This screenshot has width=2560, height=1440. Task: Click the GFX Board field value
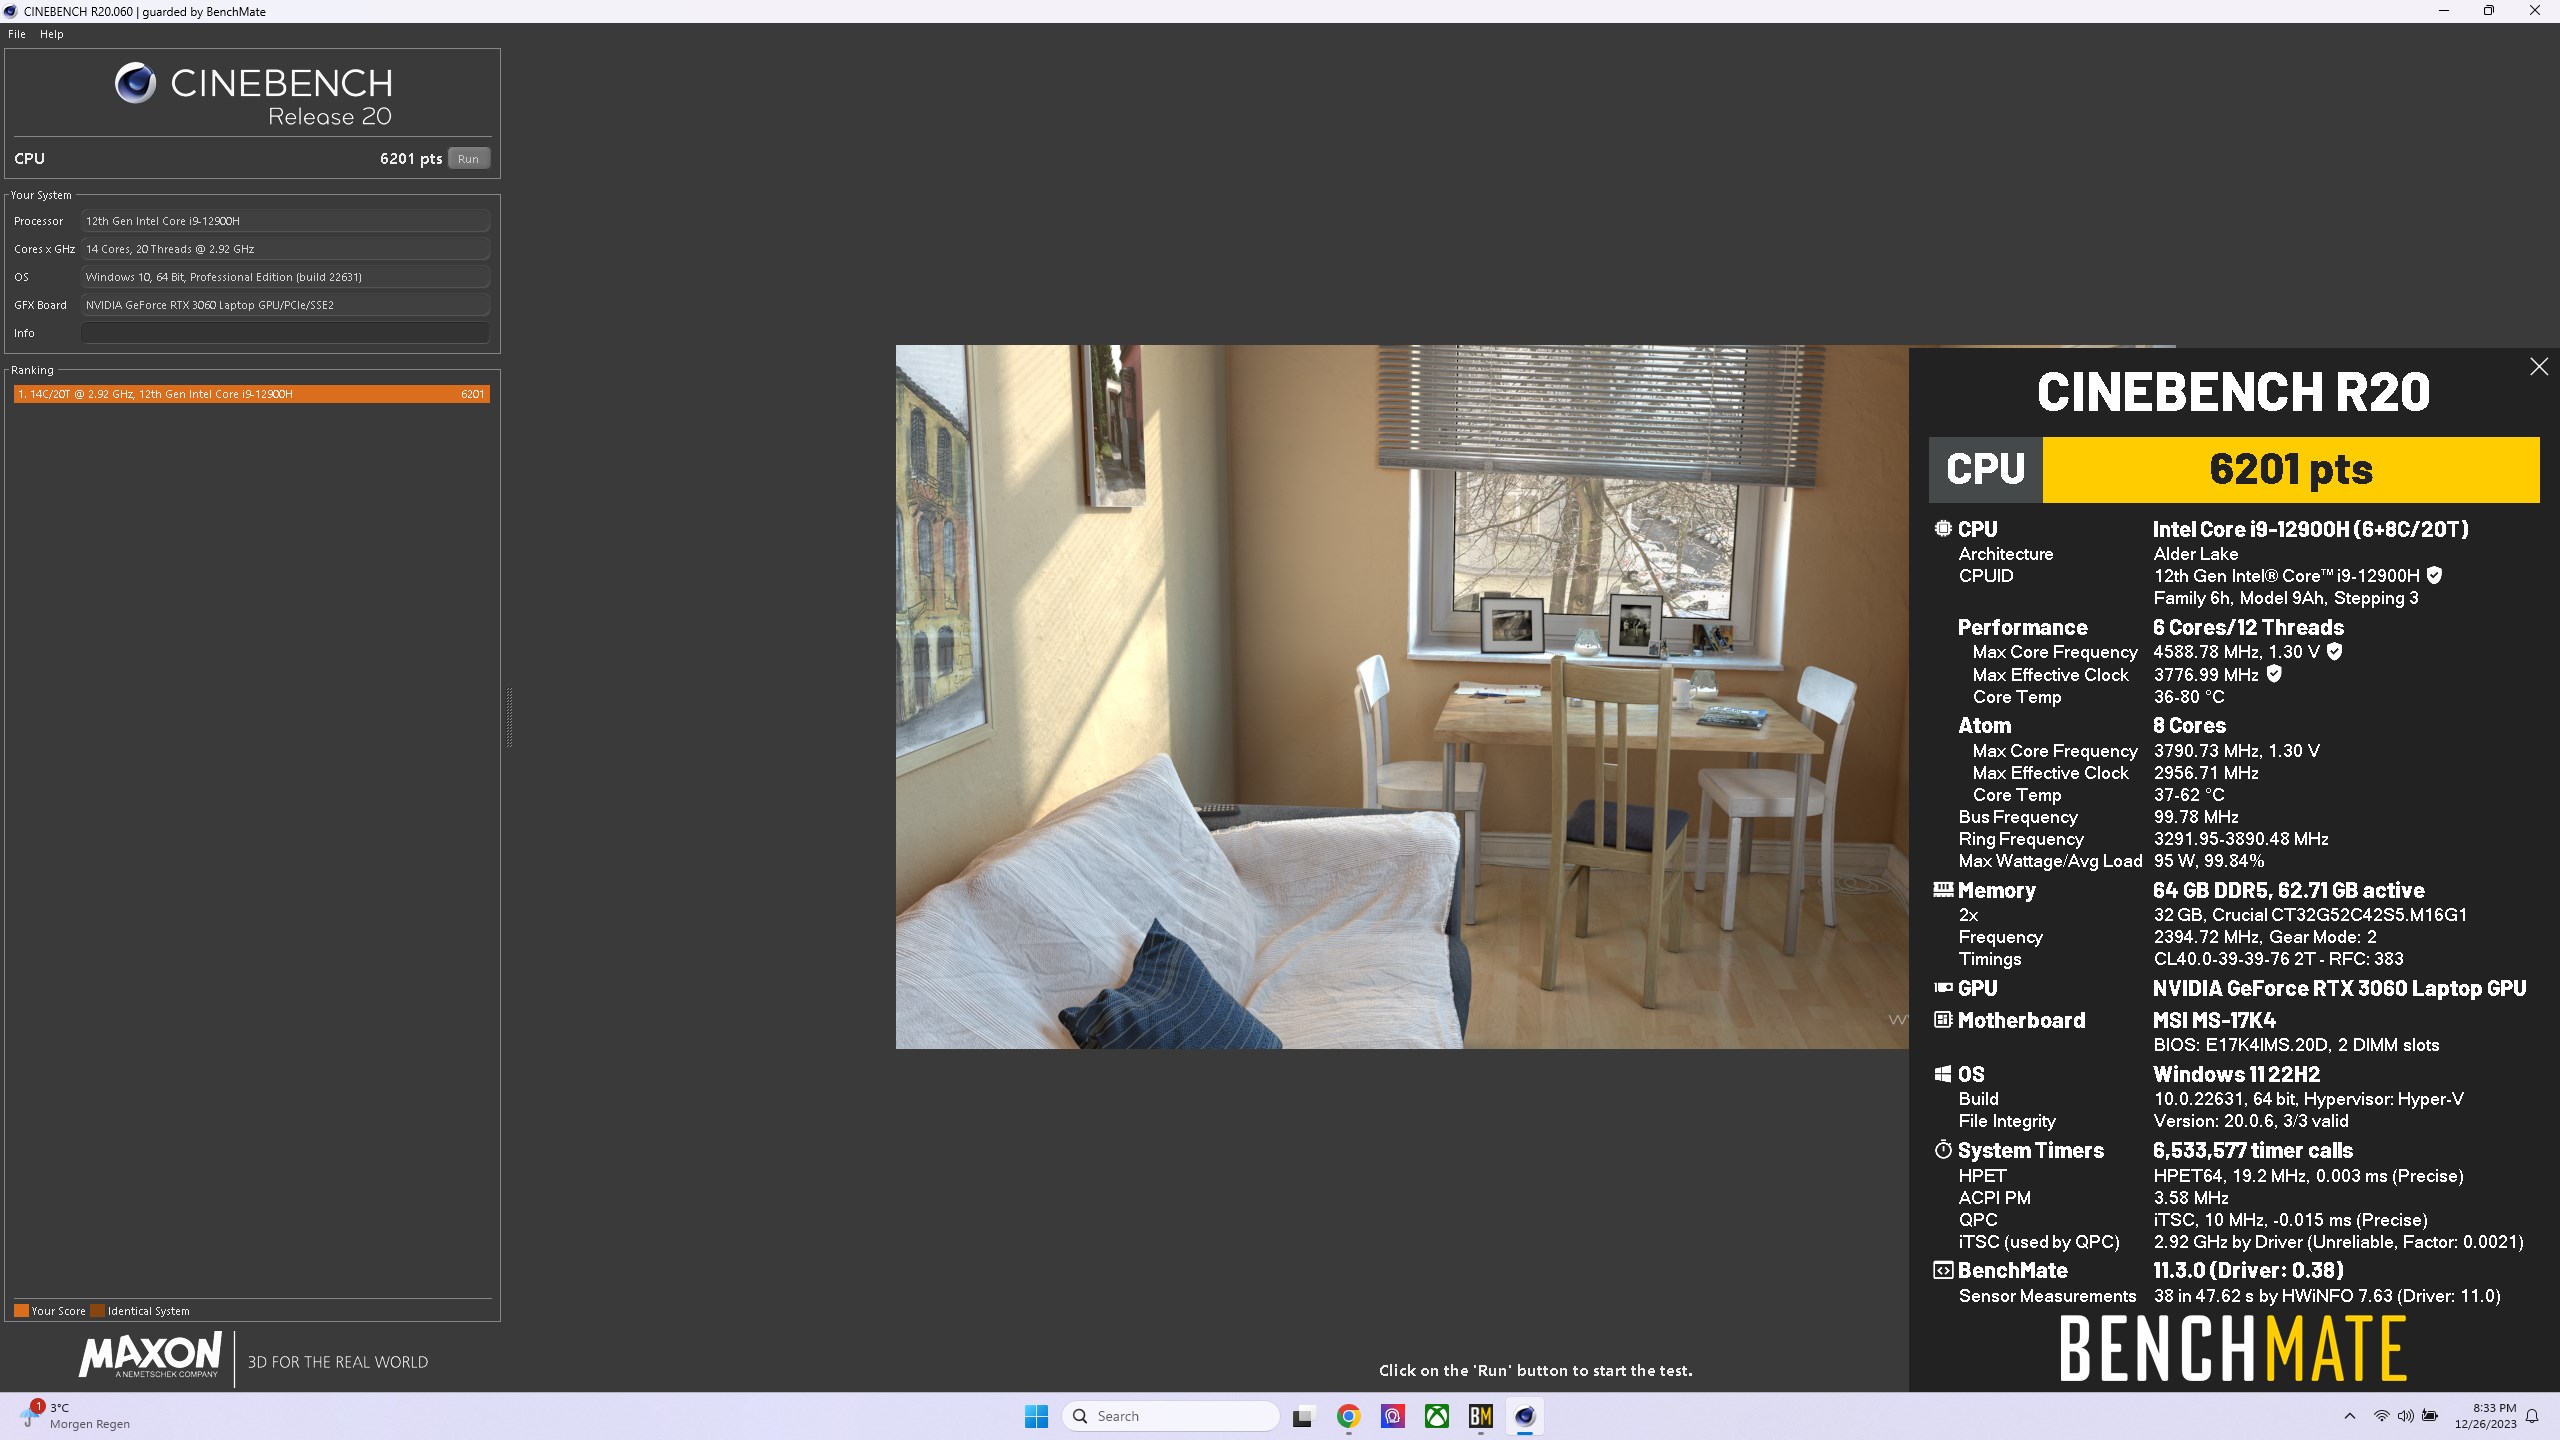[x=285, y=305]
